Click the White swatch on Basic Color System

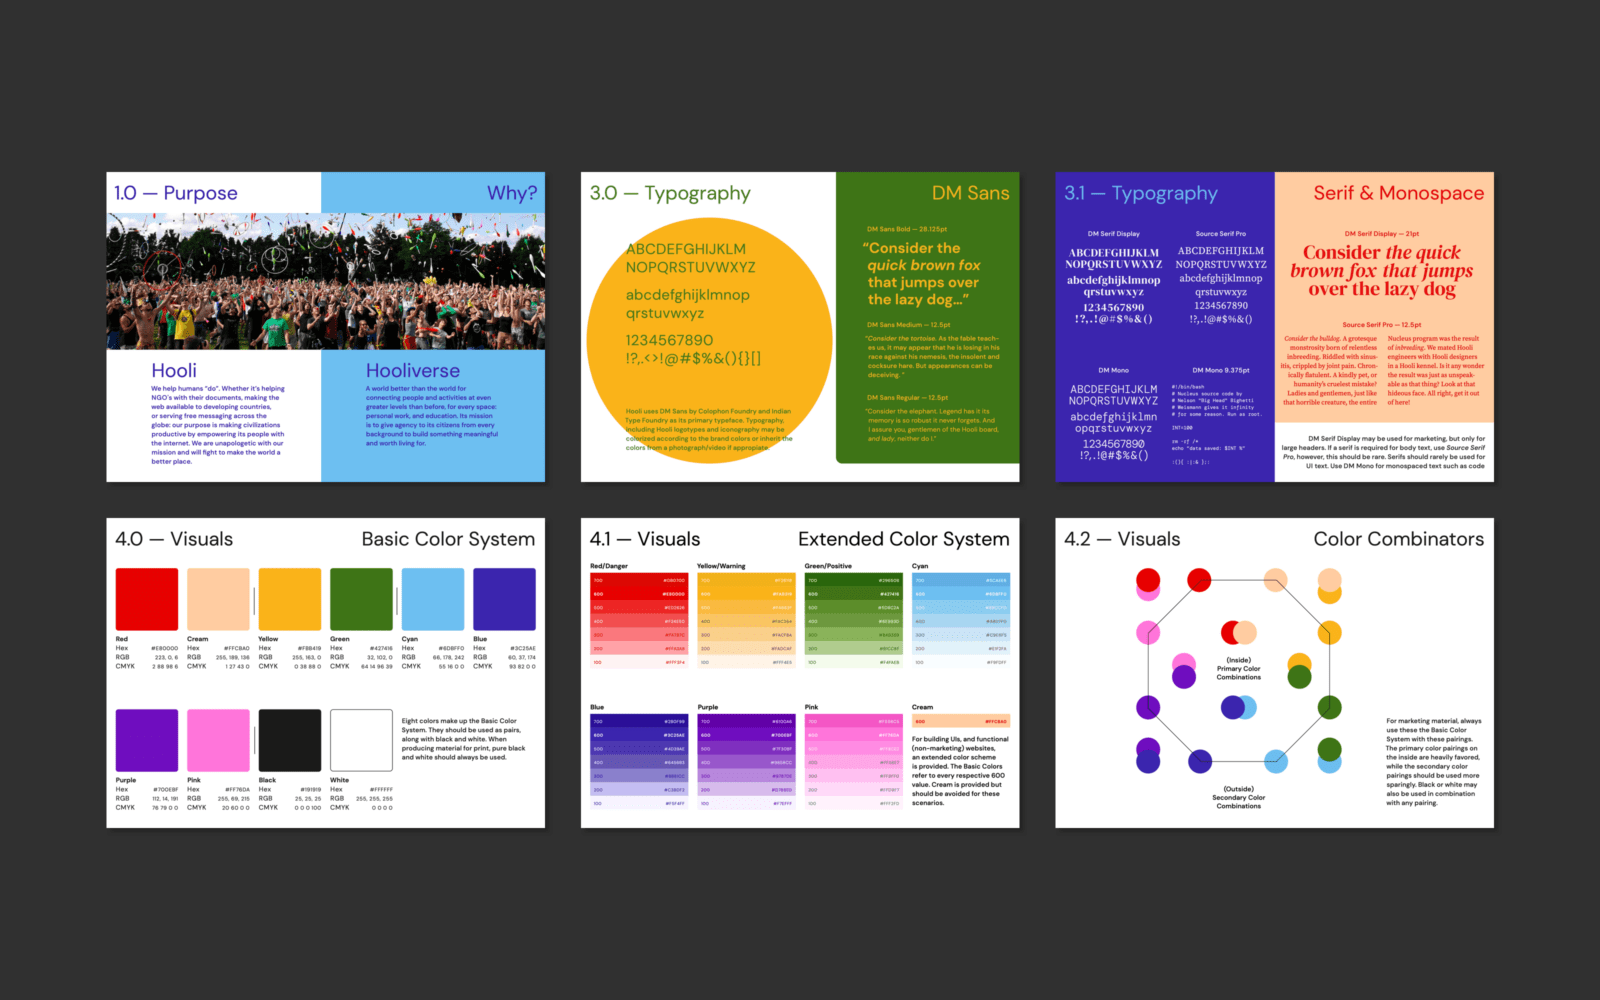tap(360, 740)
